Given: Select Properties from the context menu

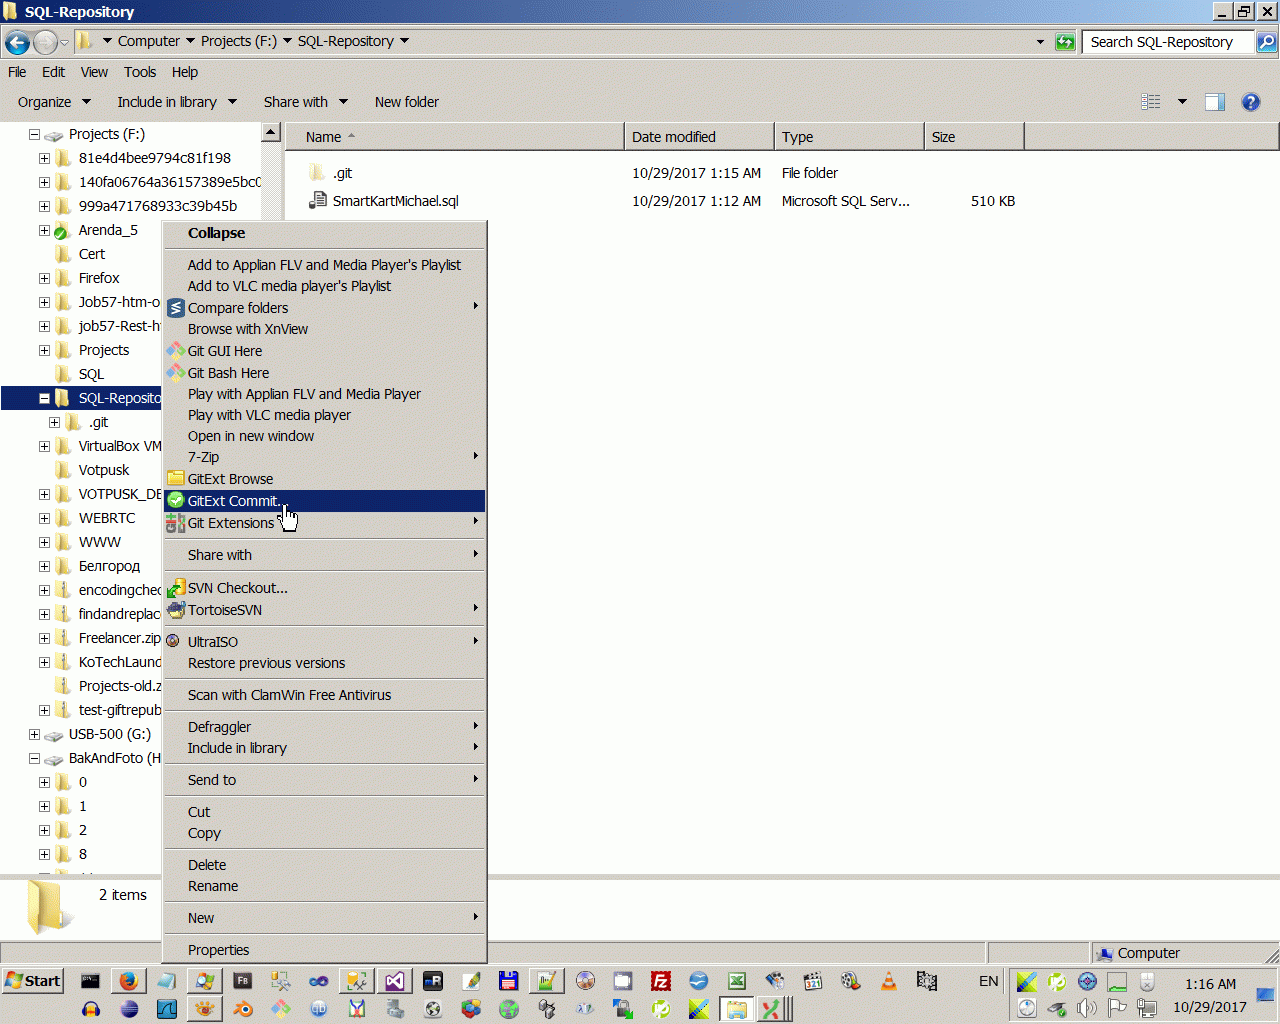Looking at the screenshot, I should click(324, 950).
